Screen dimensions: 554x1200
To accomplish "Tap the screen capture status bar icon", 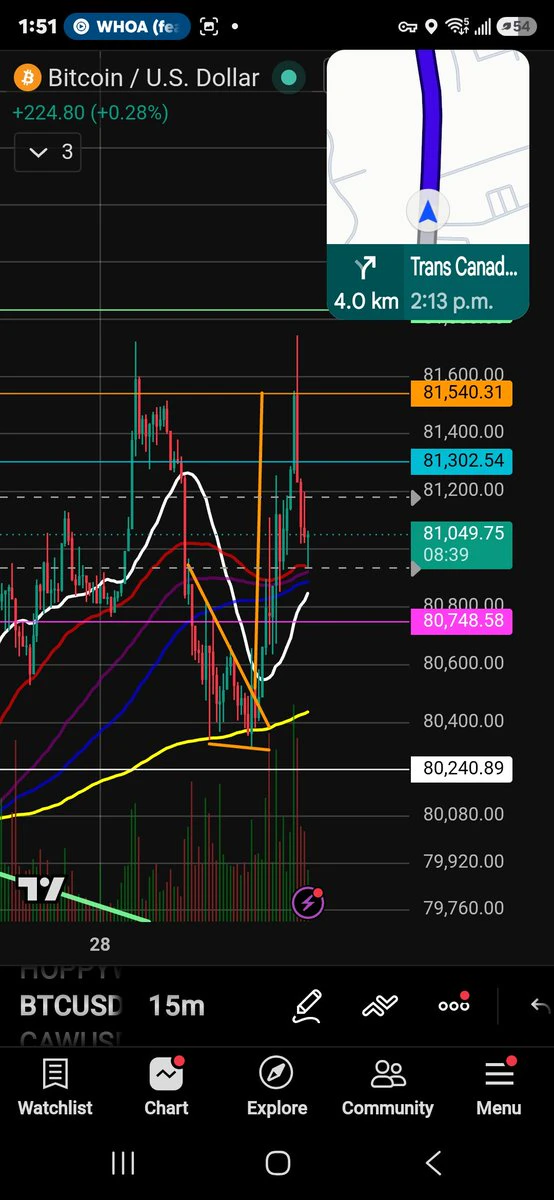I will point(209,26).
